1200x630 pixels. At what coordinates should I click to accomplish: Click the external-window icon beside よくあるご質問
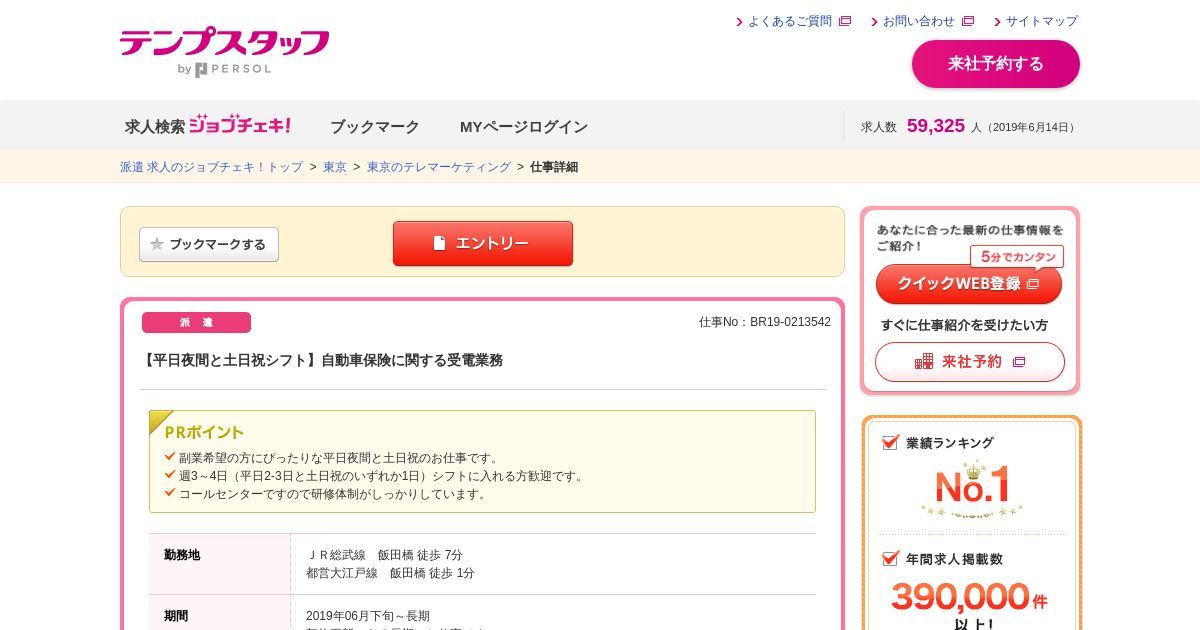coord(845,21)
